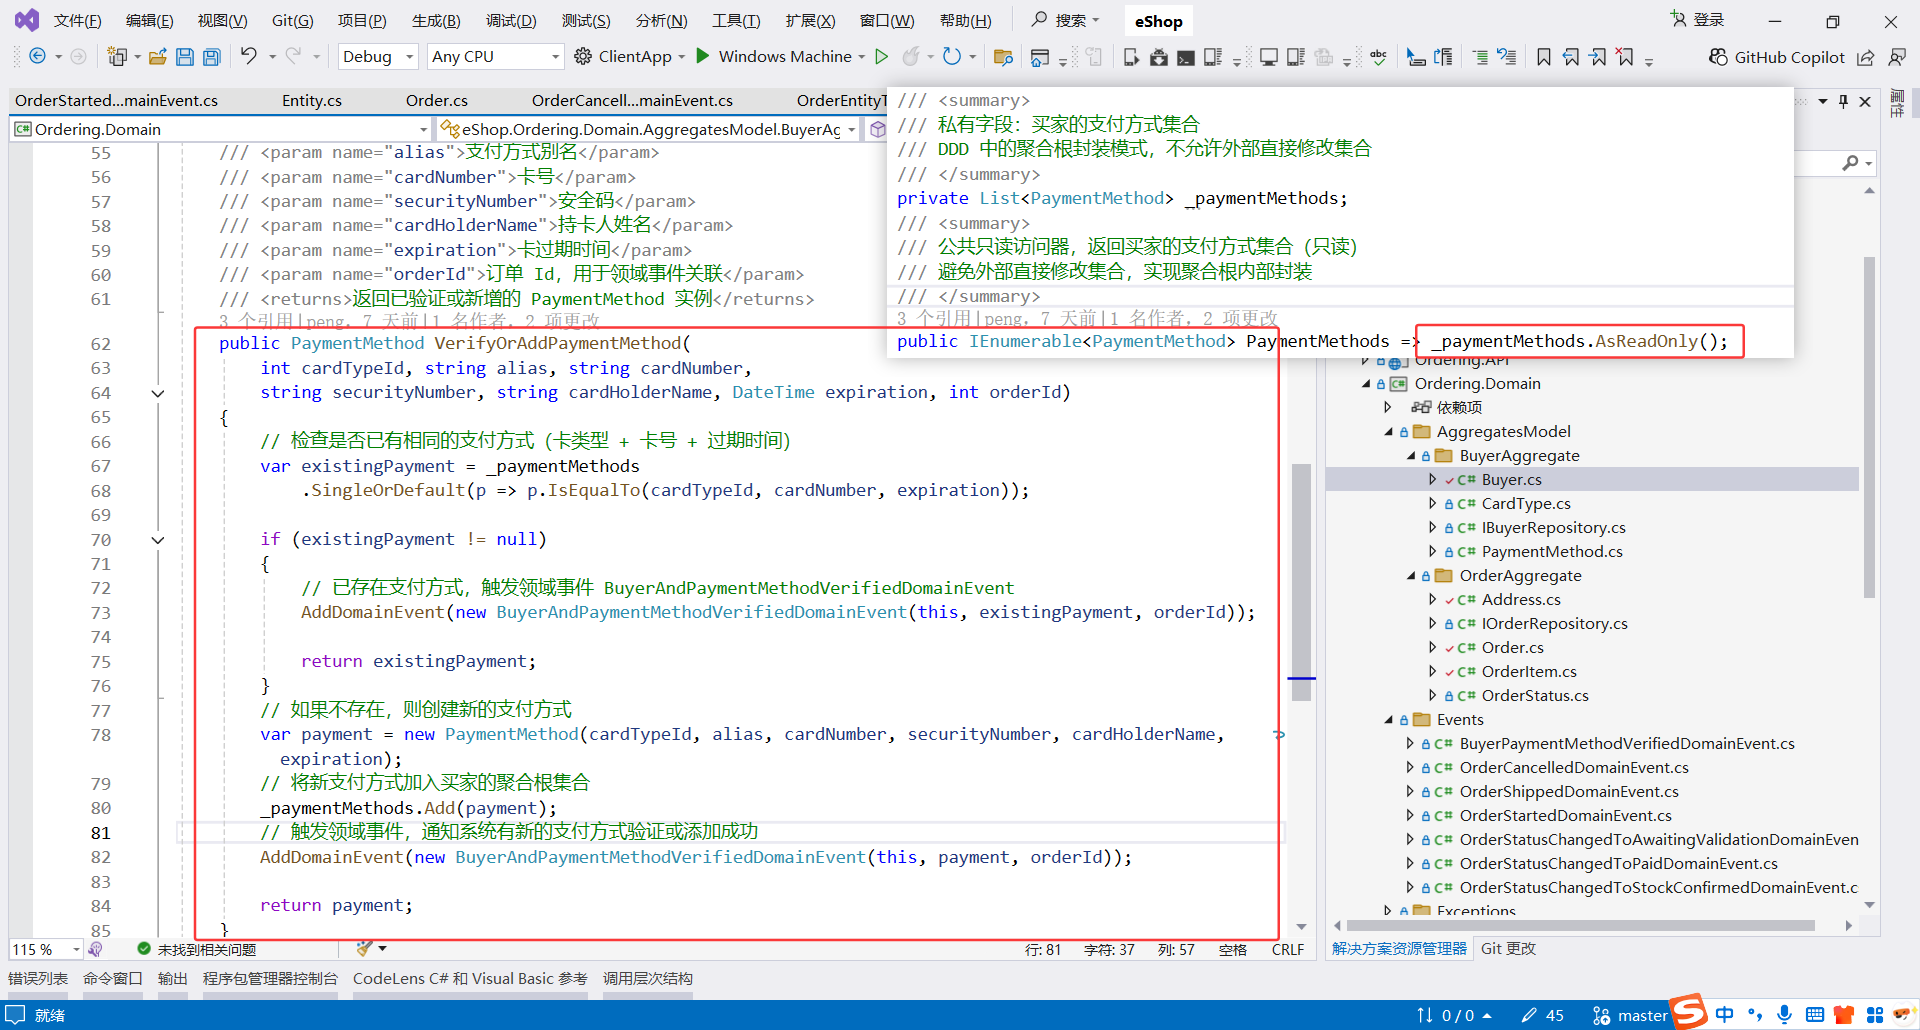Click the code cleanup broom icon
This screenshot has width=1920, height=1030.
click(364, 948)
